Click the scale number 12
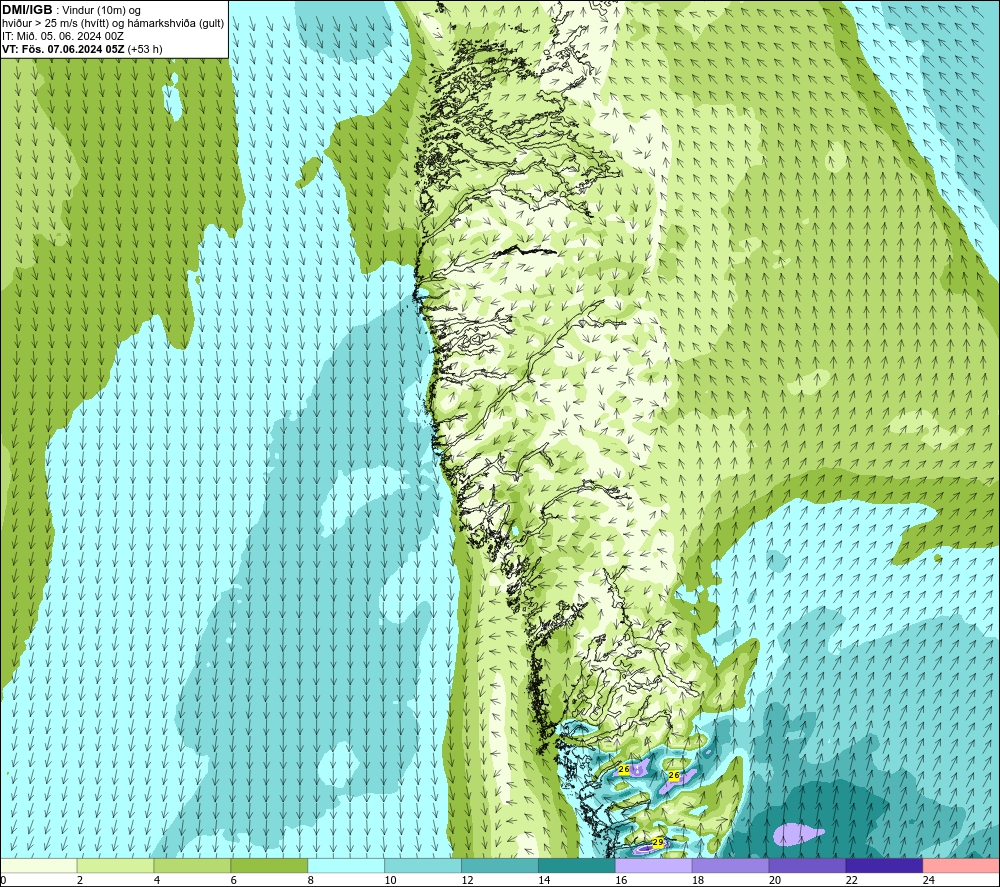The image size is (1000, 887). coord(467,880)
